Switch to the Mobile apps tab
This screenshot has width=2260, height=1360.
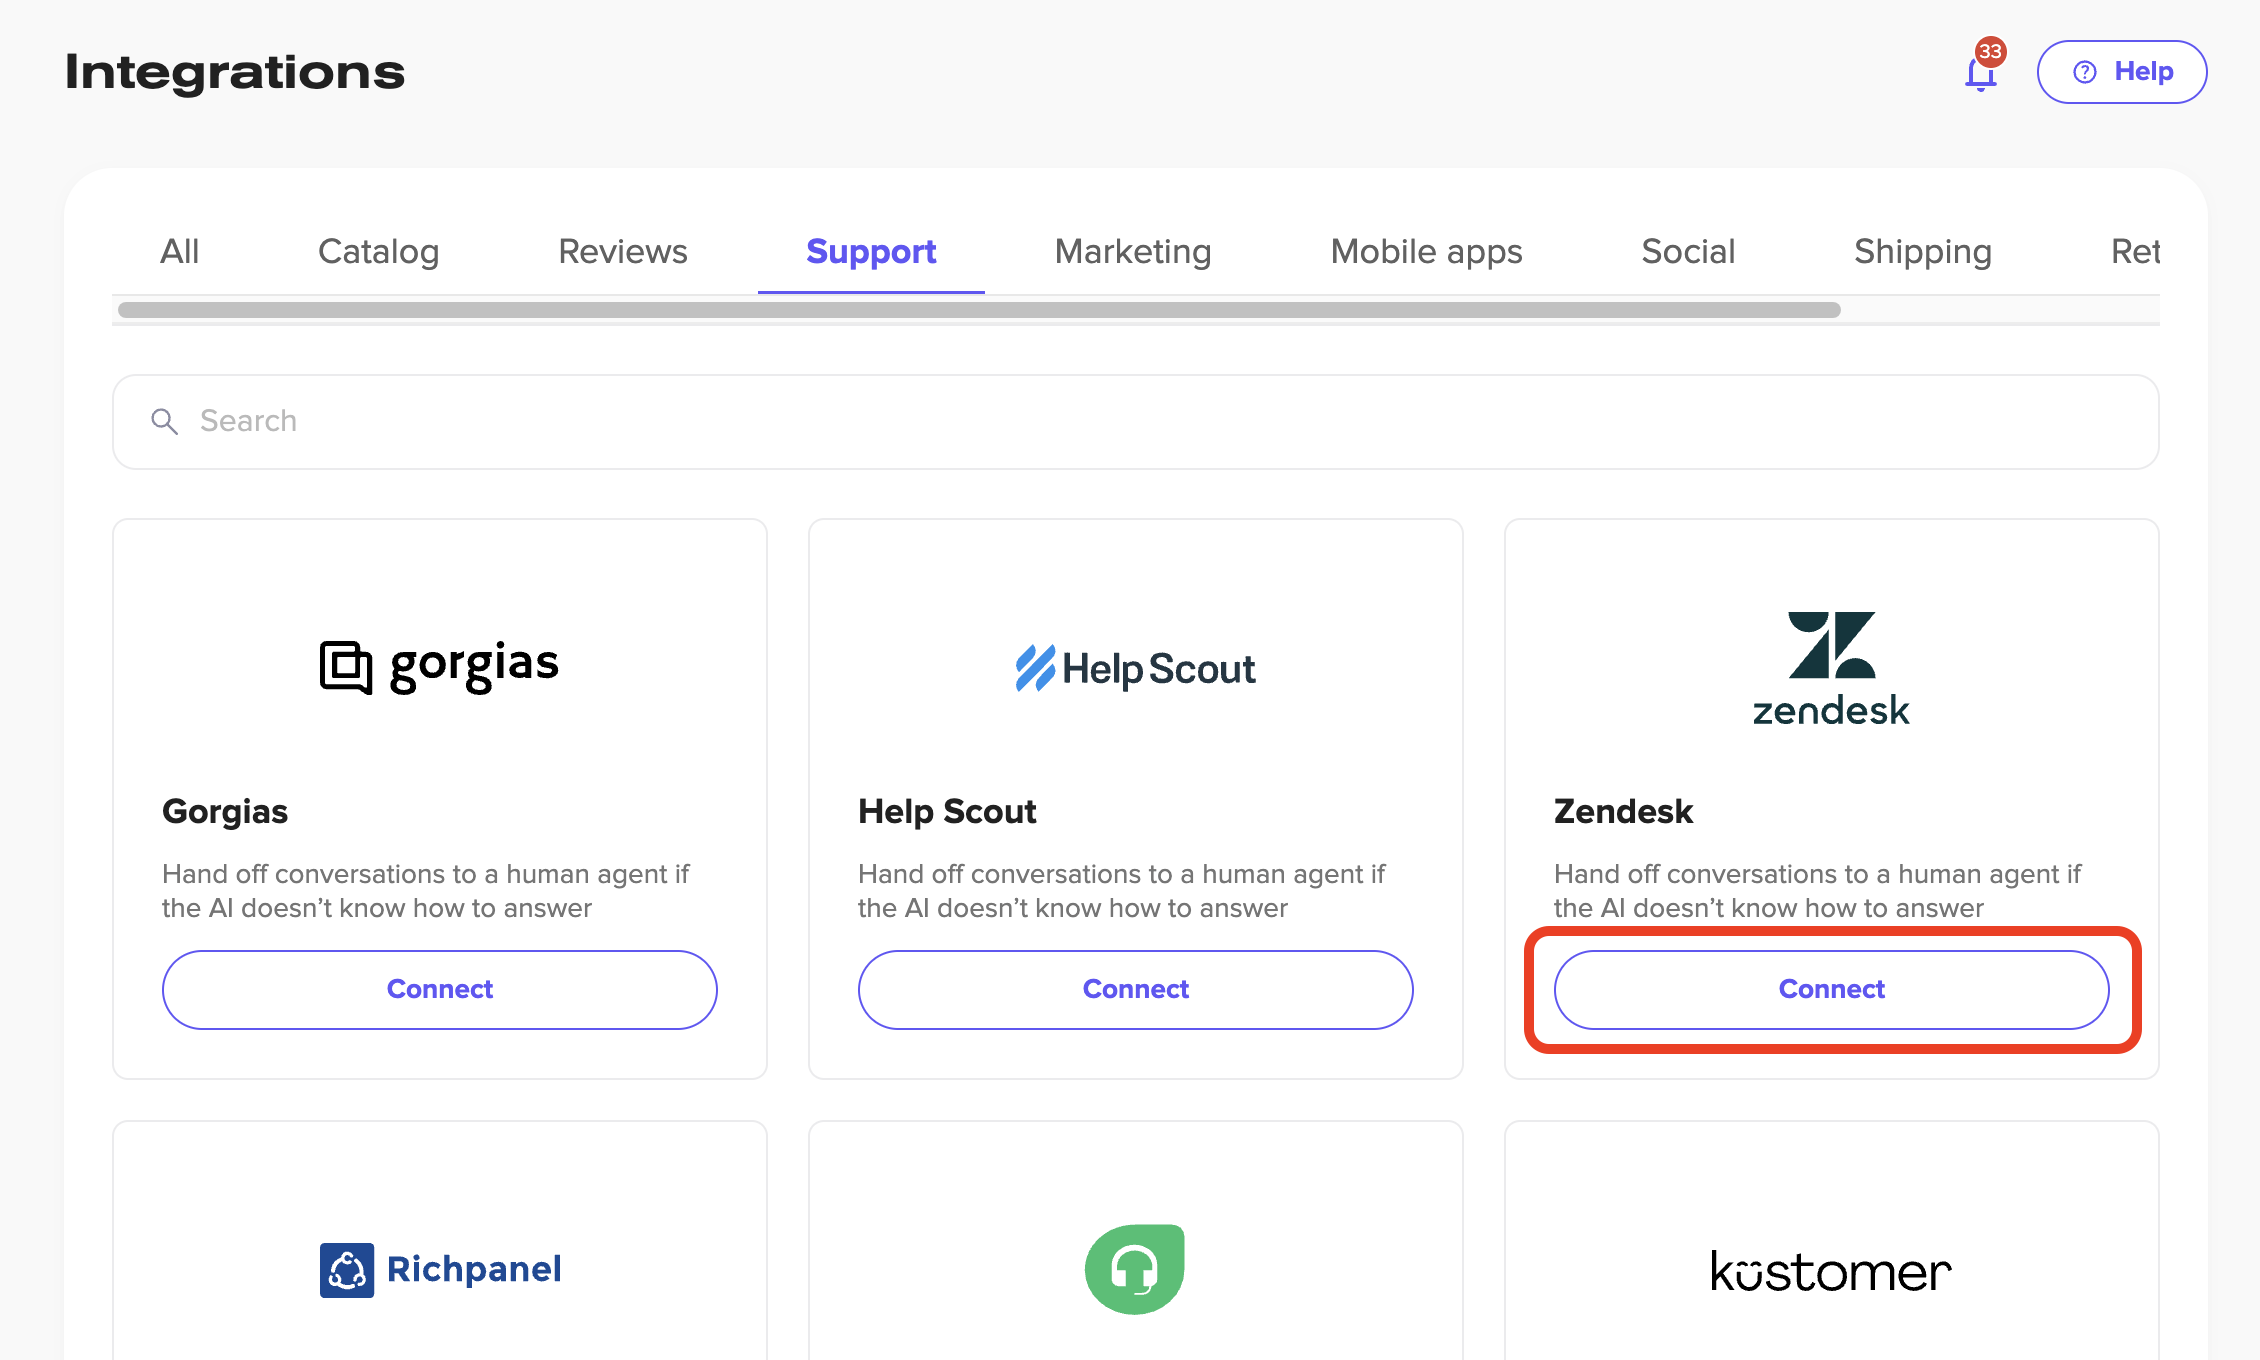pos(1427,251)
